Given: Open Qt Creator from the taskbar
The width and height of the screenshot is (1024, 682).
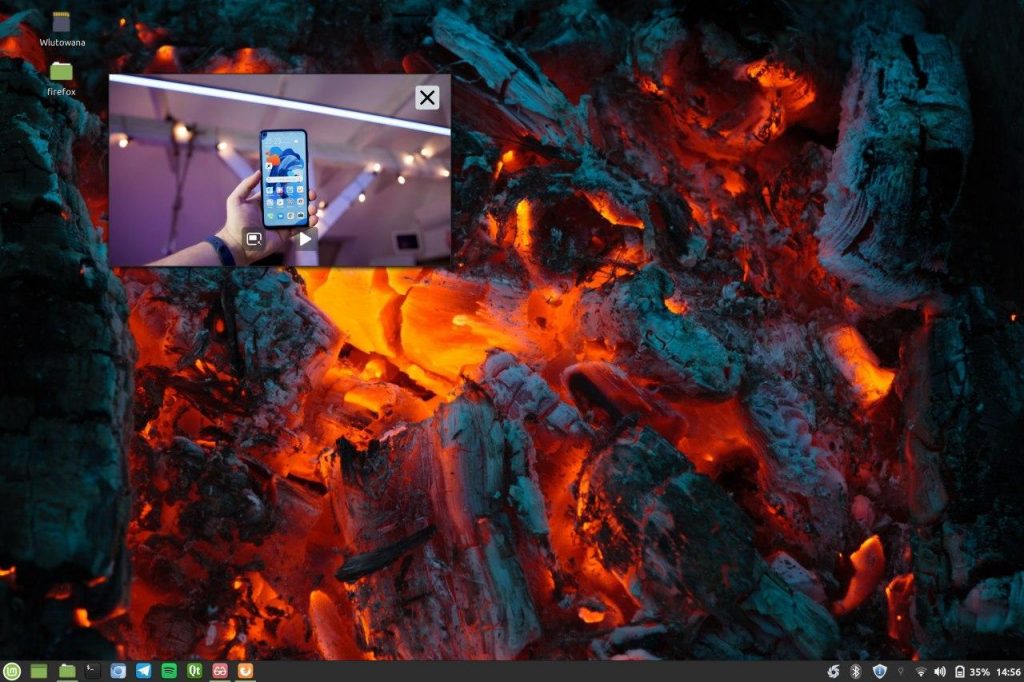Looking at the screenshot, I should pyautogui.click(x=197, y=671).
